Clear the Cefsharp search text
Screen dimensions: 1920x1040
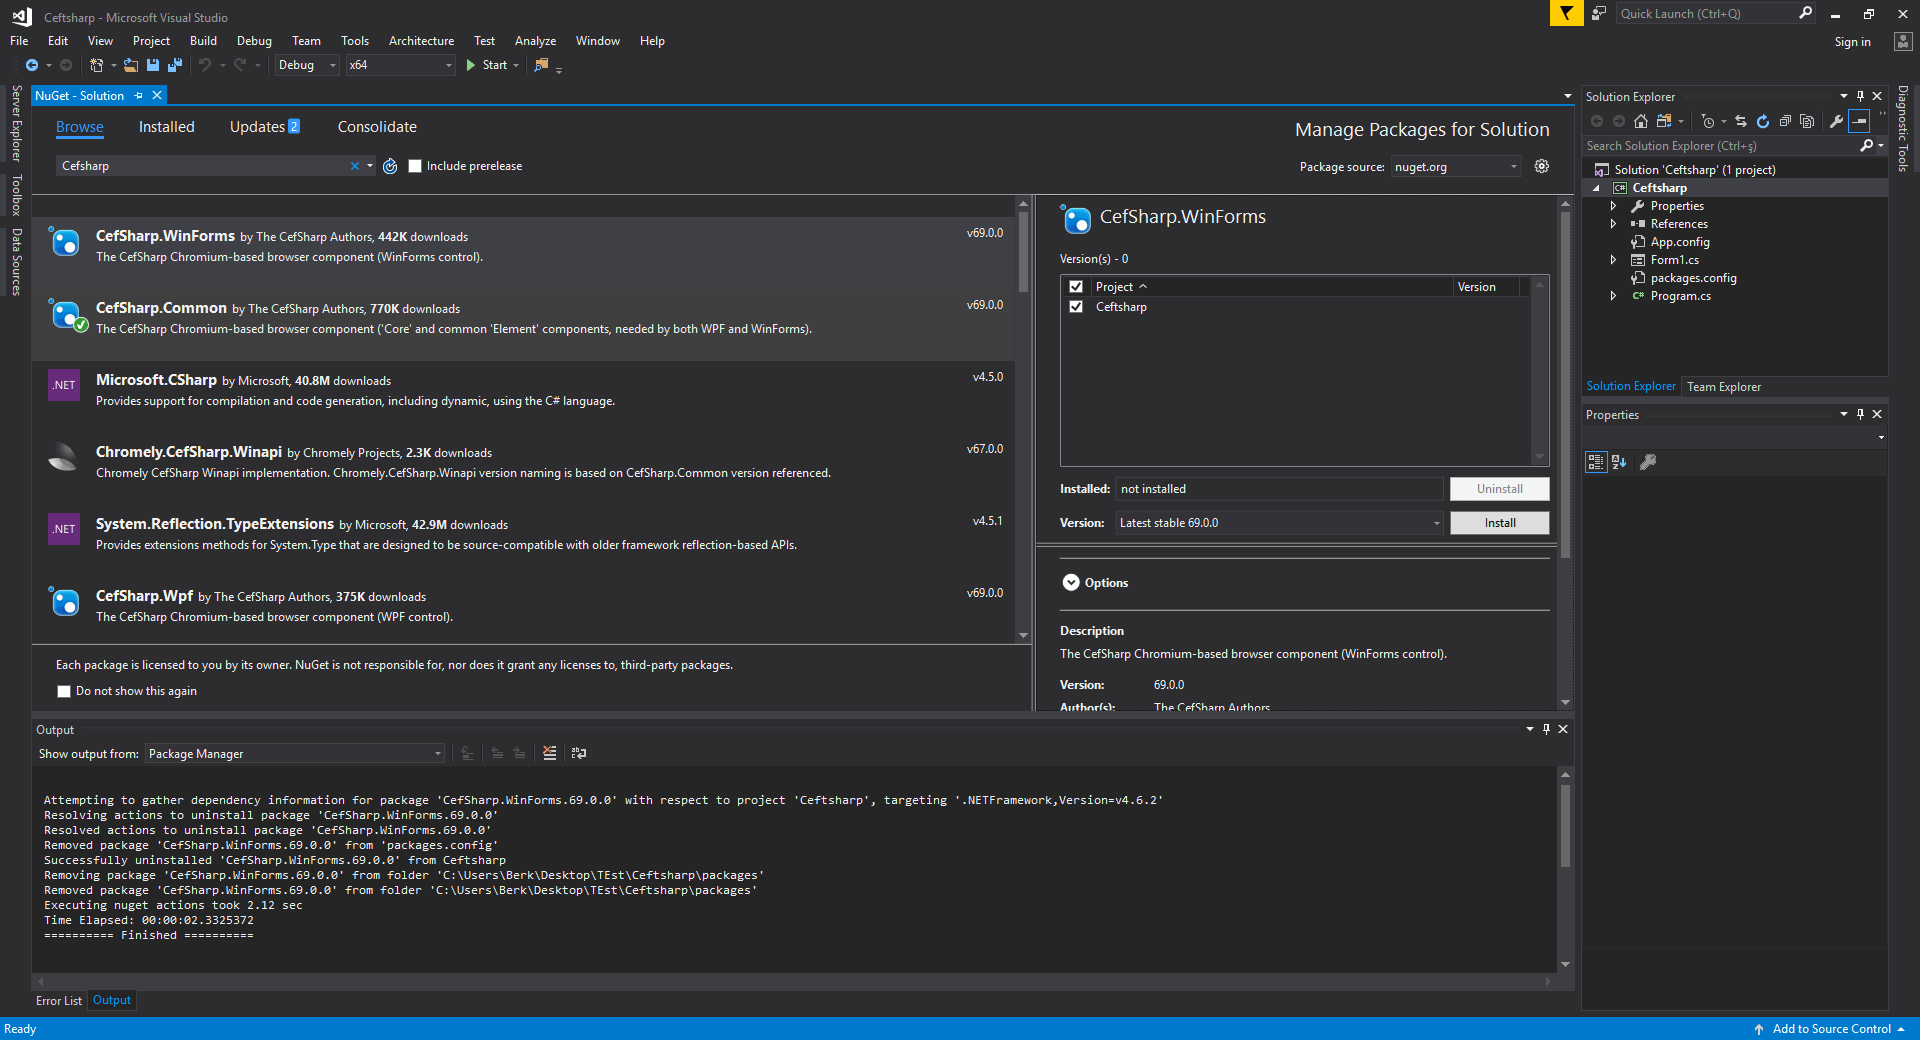(x=355, y=166)
